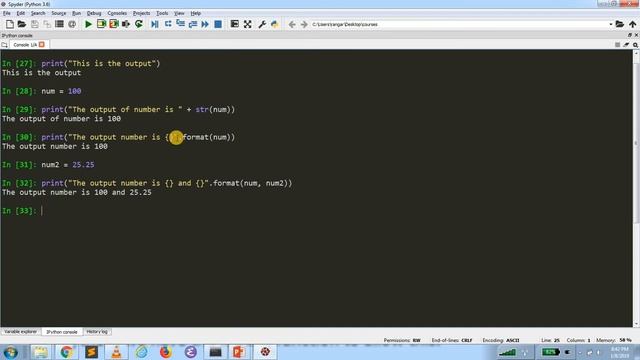This screenshot has width=640, height=360.
Task: Toggle fullscreen mode with arrows icon
Action: point(247,24)
